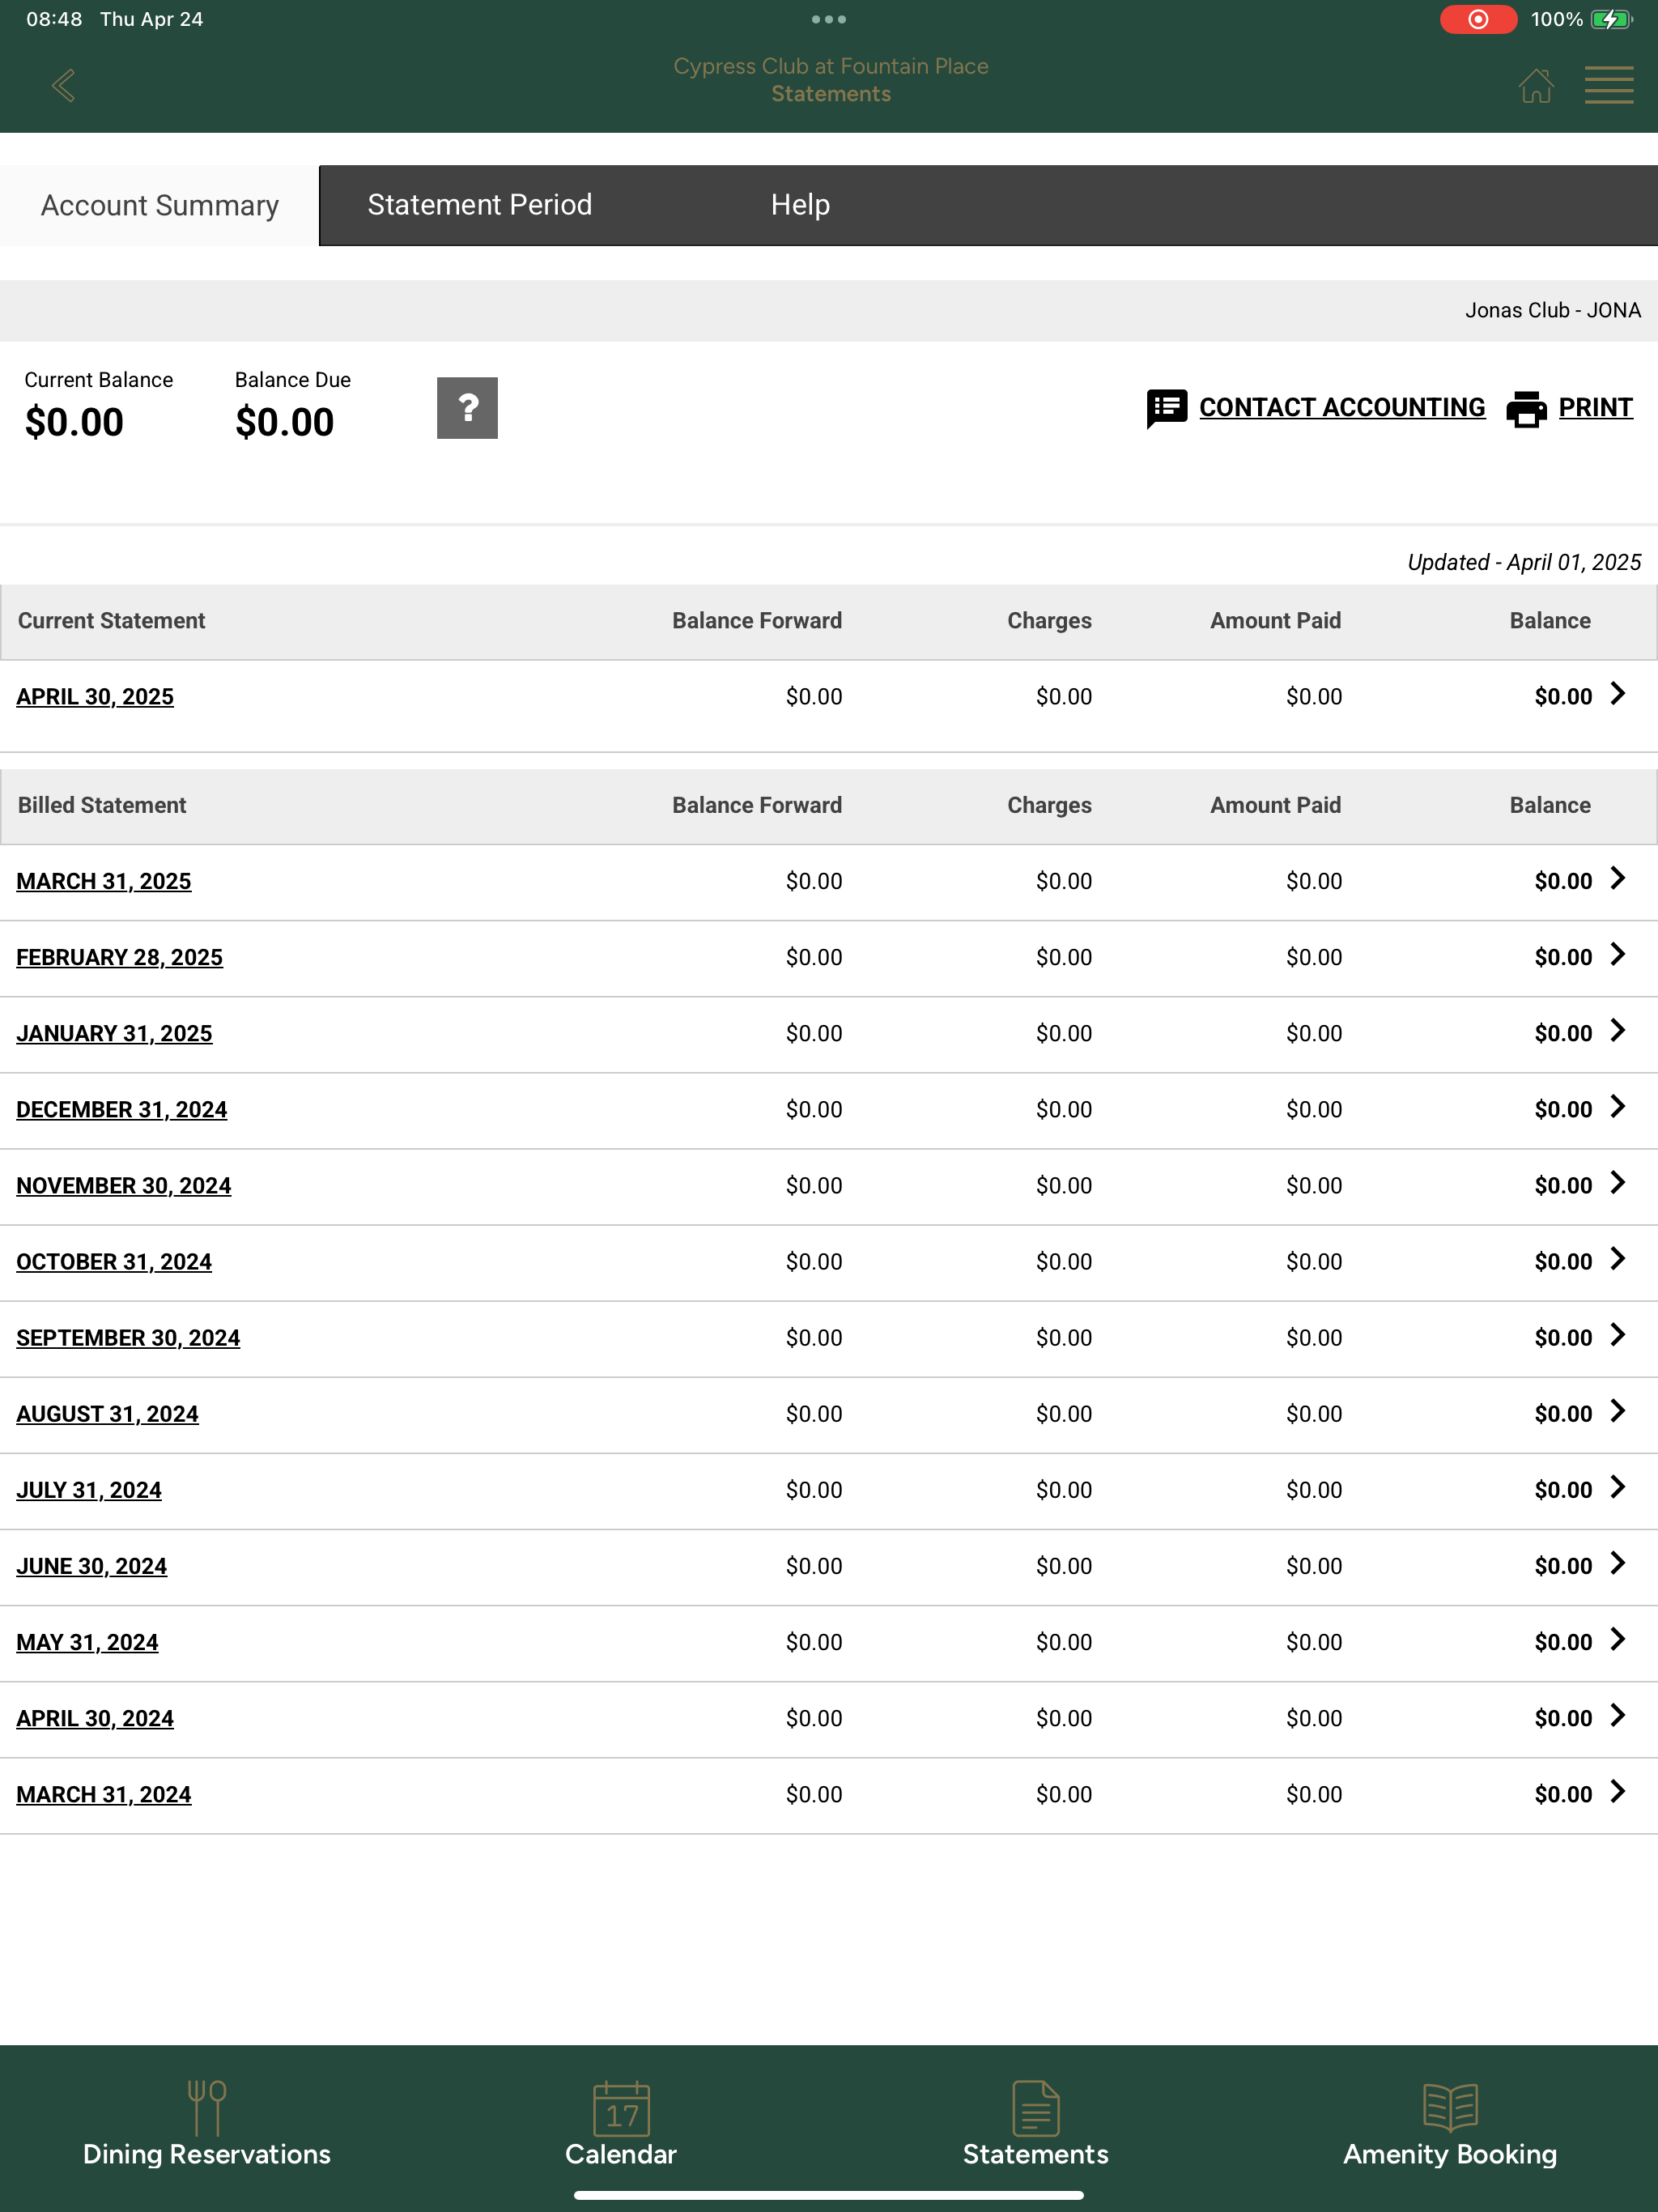Tap the three-dot multitasking control
The image size is (1658, 2212).
pos(829,19)
